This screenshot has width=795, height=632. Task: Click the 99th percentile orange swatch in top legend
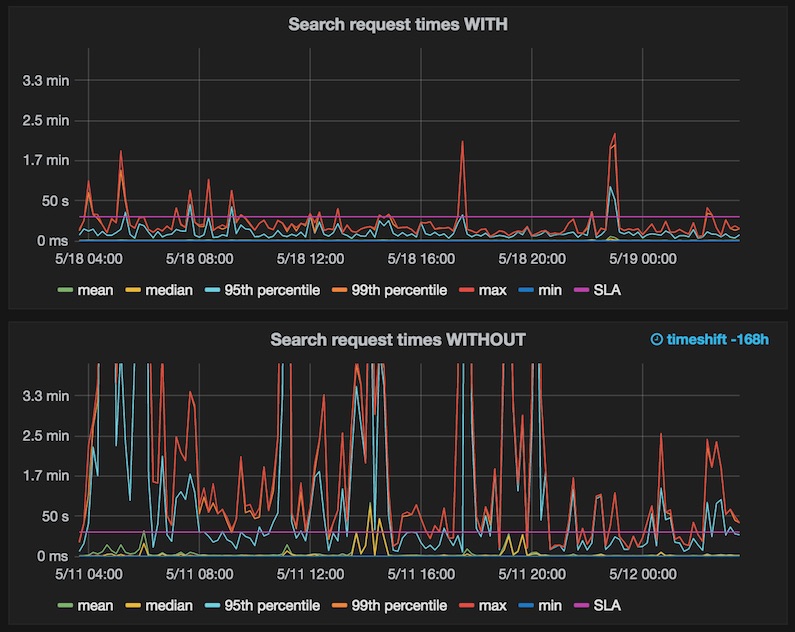tap(339, 290)
